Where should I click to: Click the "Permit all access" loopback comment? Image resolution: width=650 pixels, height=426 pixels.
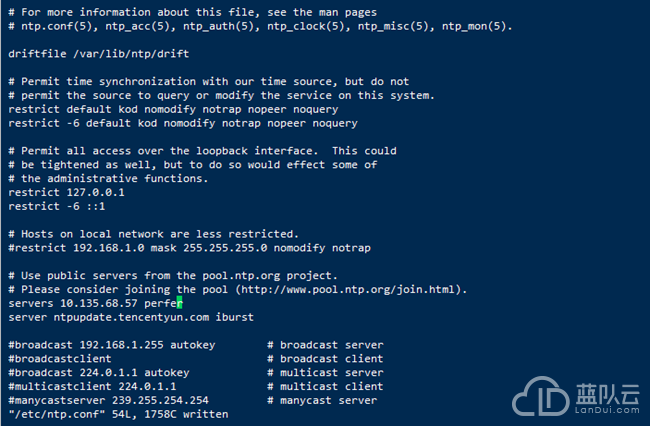click(x=202, y=150)
